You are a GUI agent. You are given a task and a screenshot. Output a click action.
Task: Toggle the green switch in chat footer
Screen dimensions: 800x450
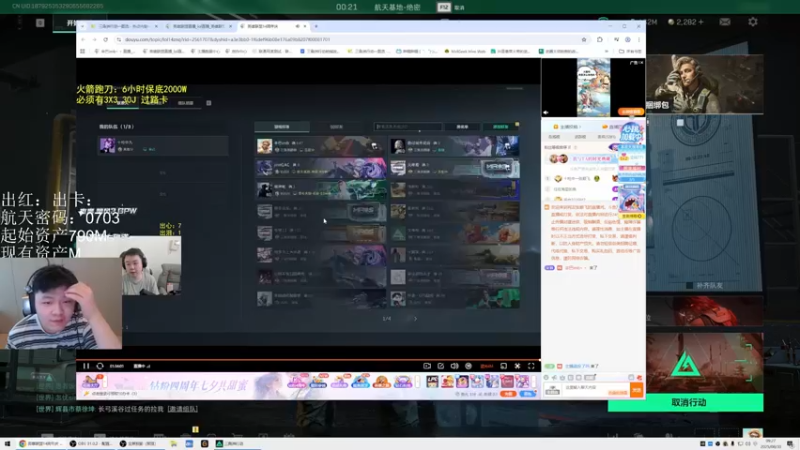[x=549, y=366]
